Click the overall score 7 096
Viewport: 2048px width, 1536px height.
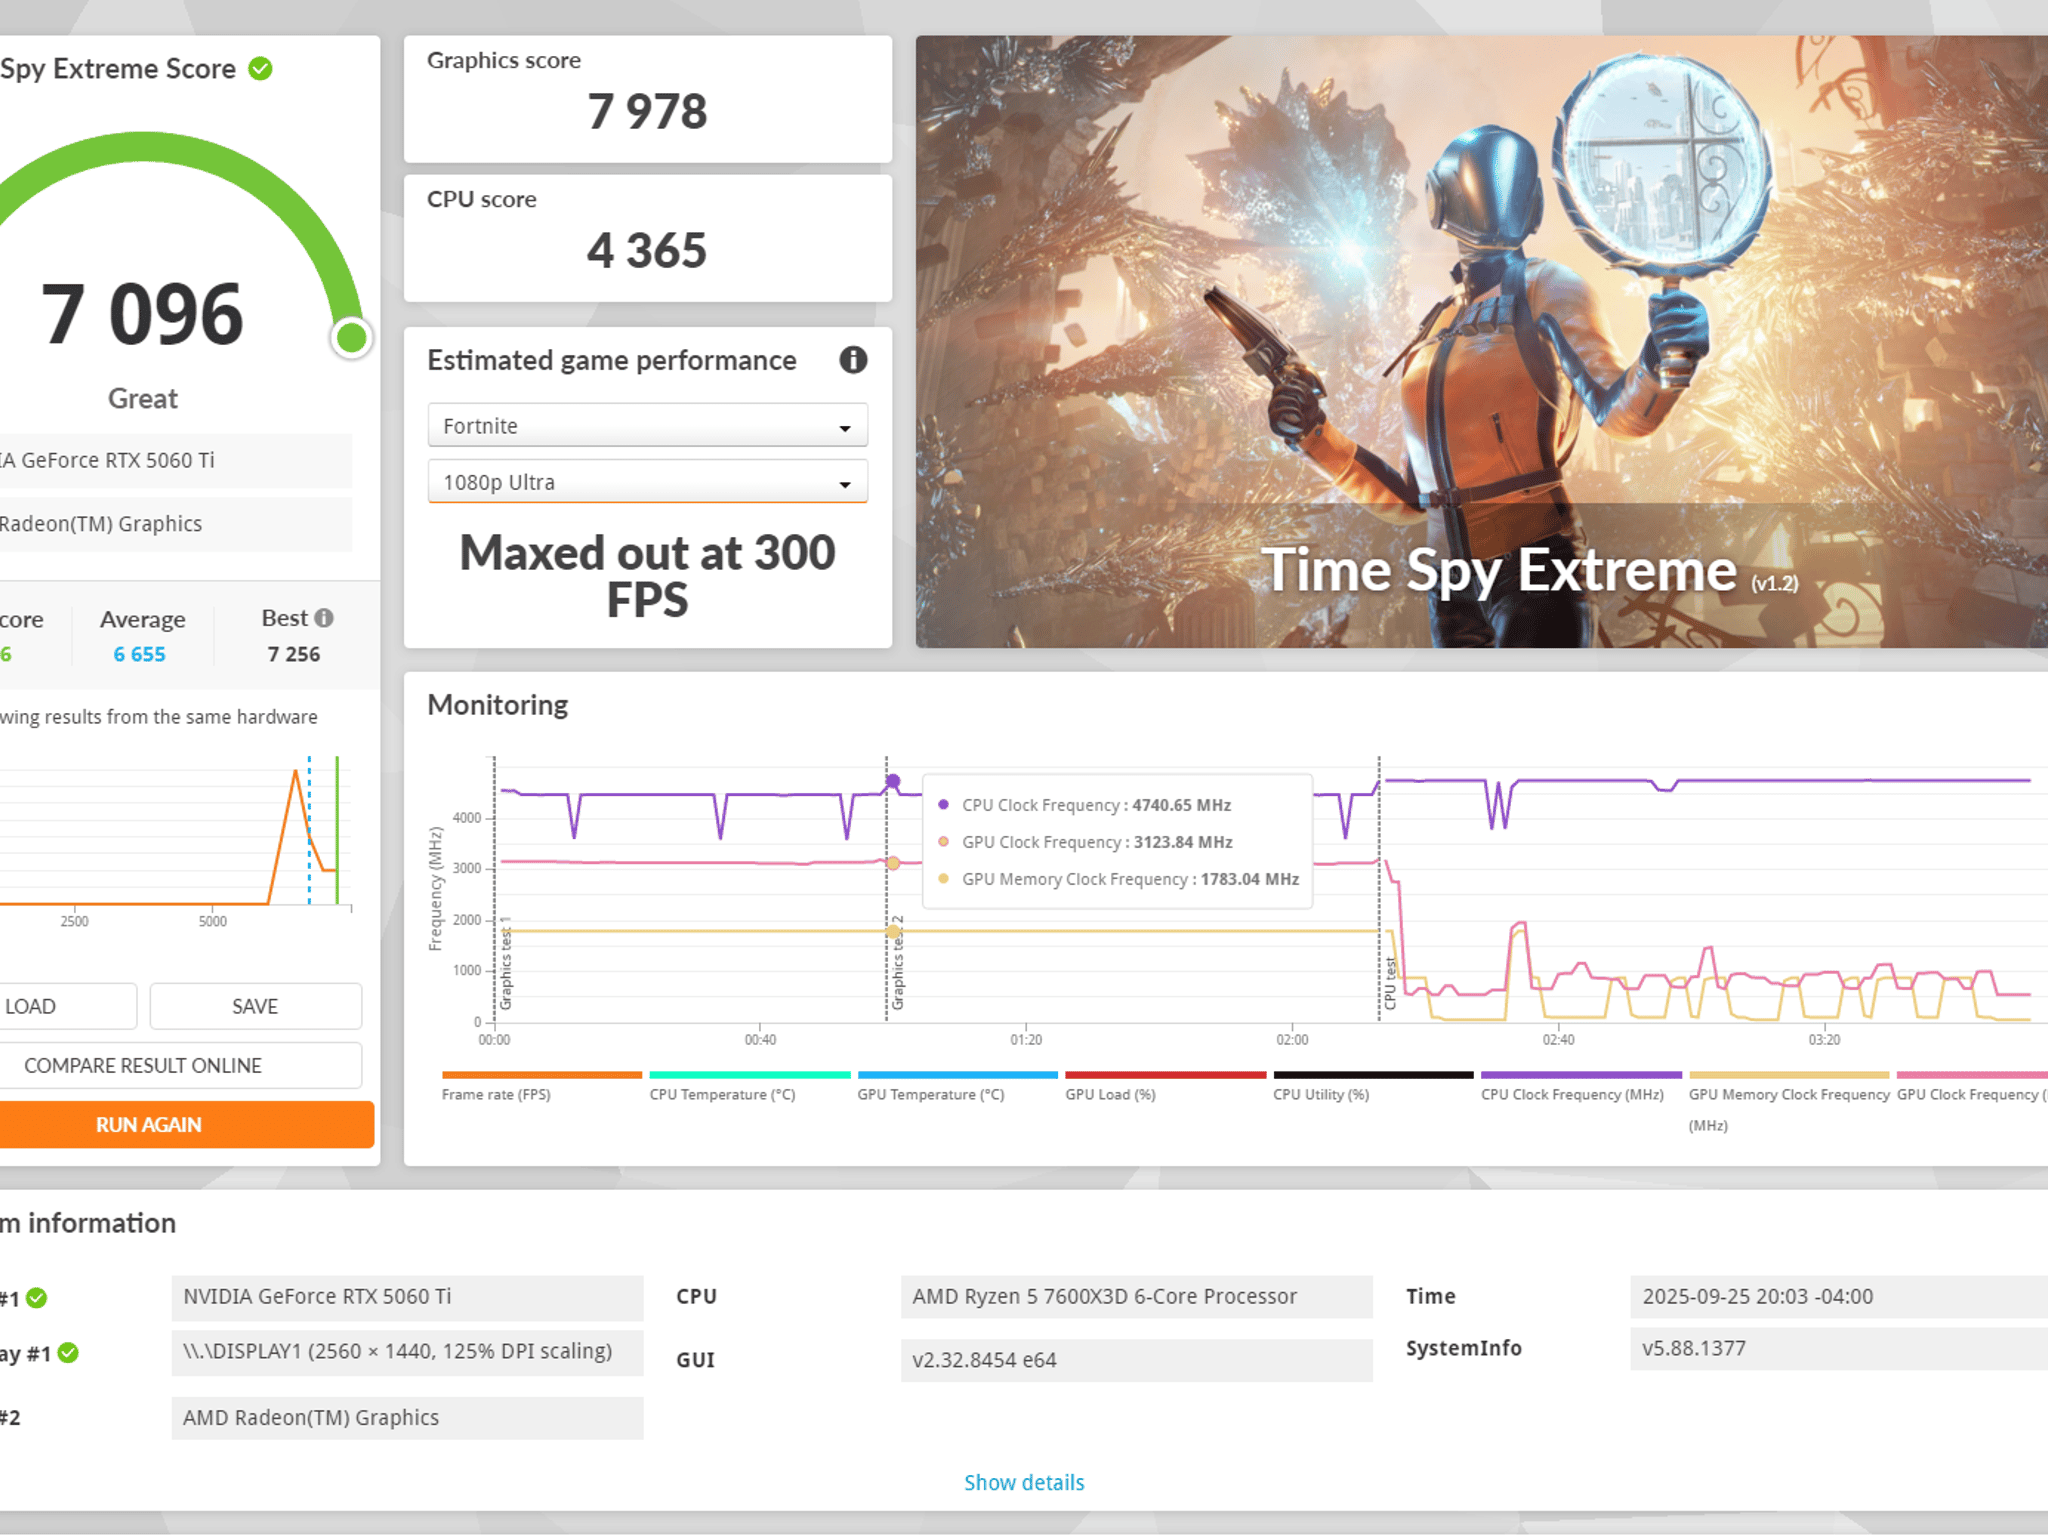(x=142, y=314)
